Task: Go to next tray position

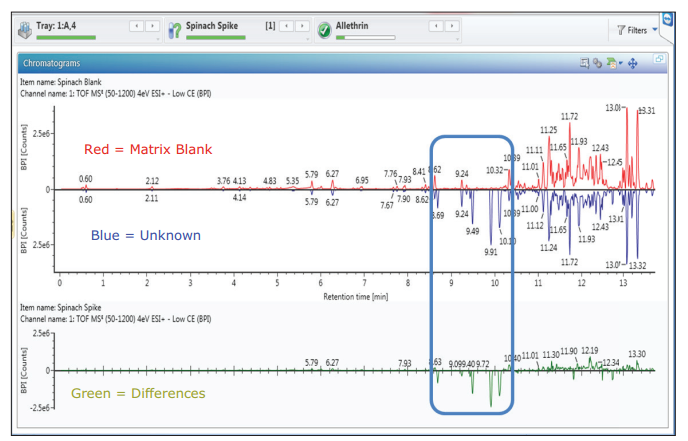Action: (x=152, y=26)
